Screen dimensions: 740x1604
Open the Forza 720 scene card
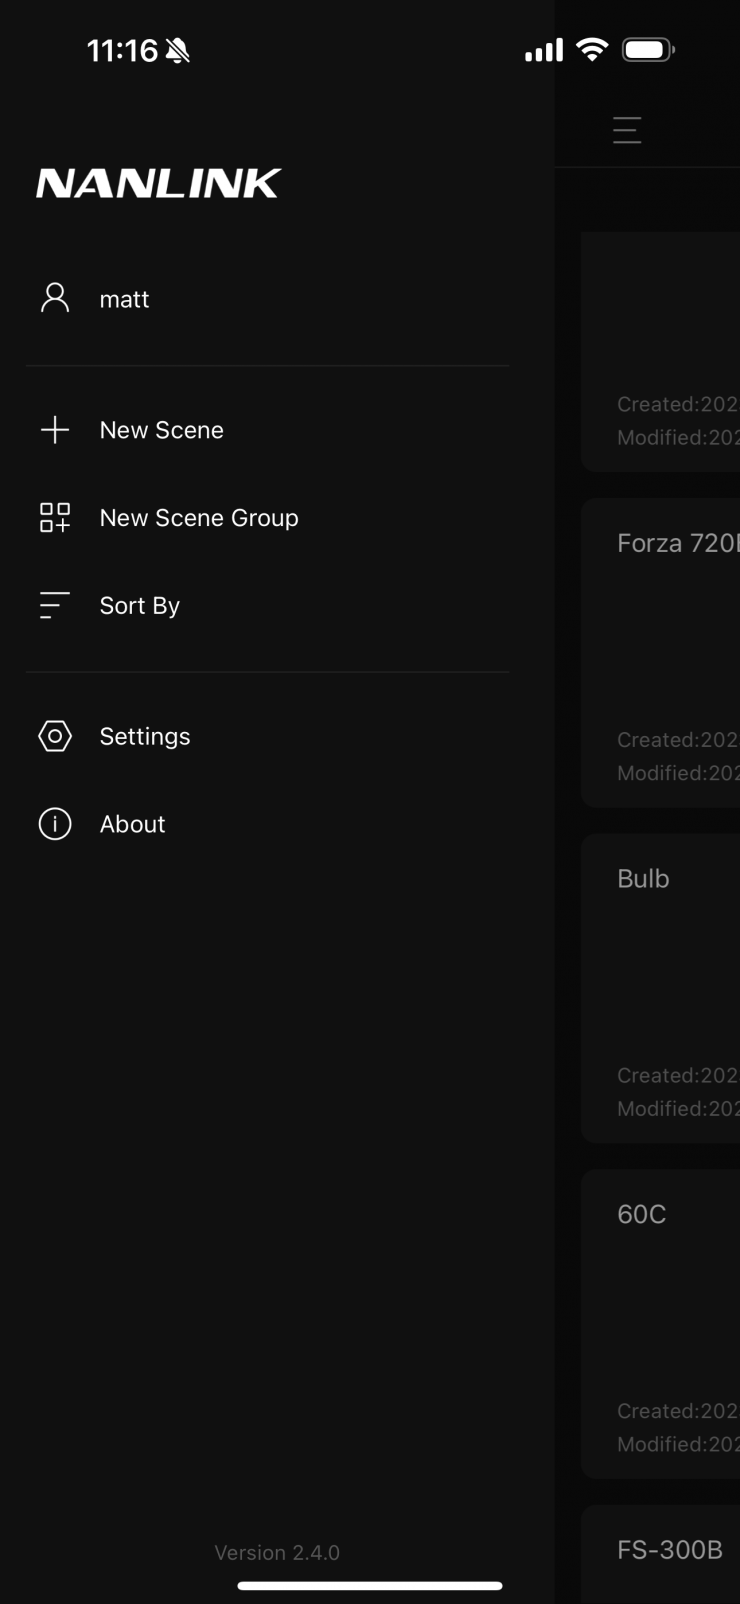[661, 652]
